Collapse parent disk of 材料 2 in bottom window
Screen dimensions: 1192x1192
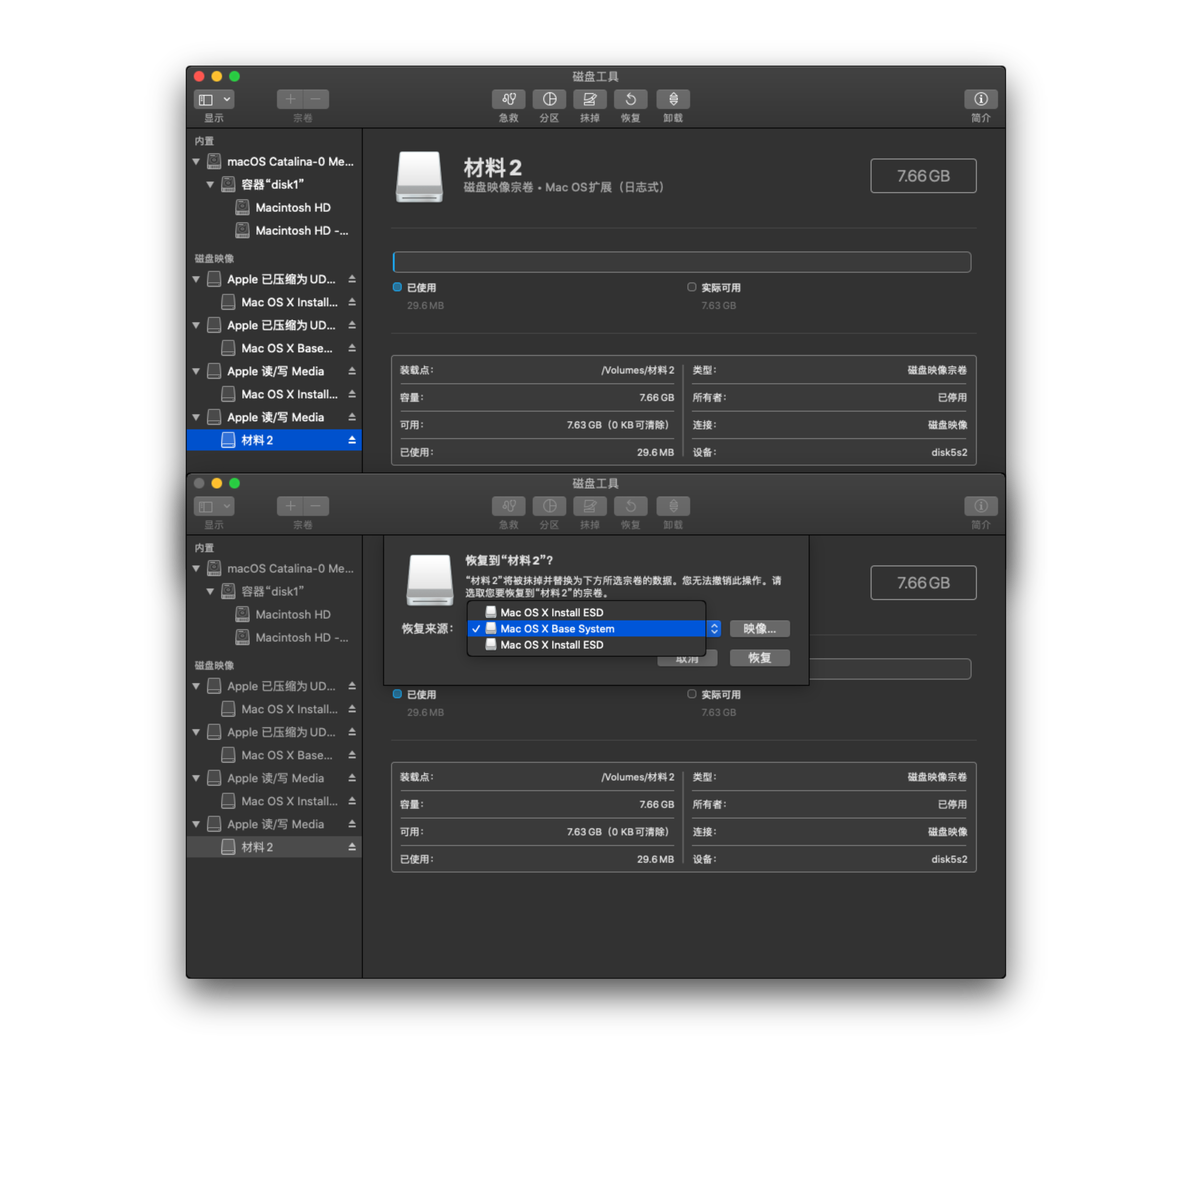pos(196,824)
